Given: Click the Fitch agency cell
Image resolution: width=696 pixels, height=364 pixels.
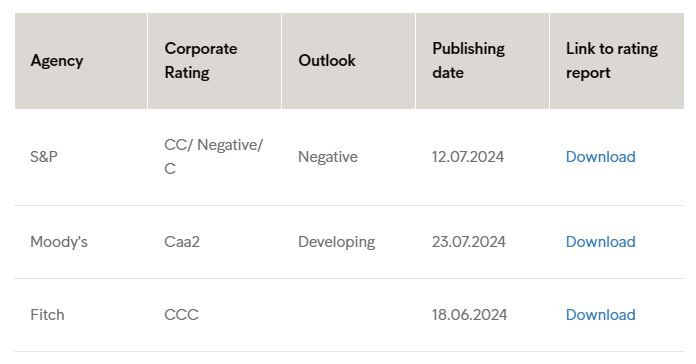Looking at the screenshot, I should (x=47, y=315).
